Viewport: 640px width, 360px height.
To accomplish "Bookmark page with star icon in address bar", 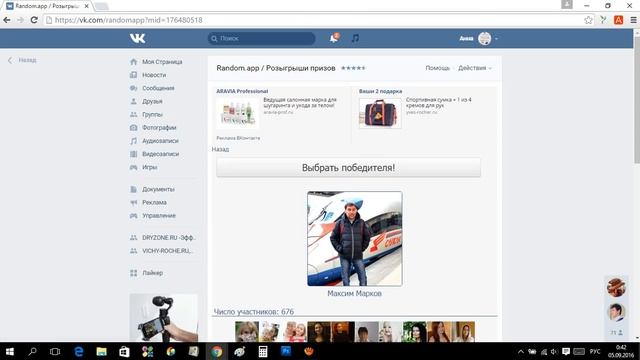I will click(588, 20).
